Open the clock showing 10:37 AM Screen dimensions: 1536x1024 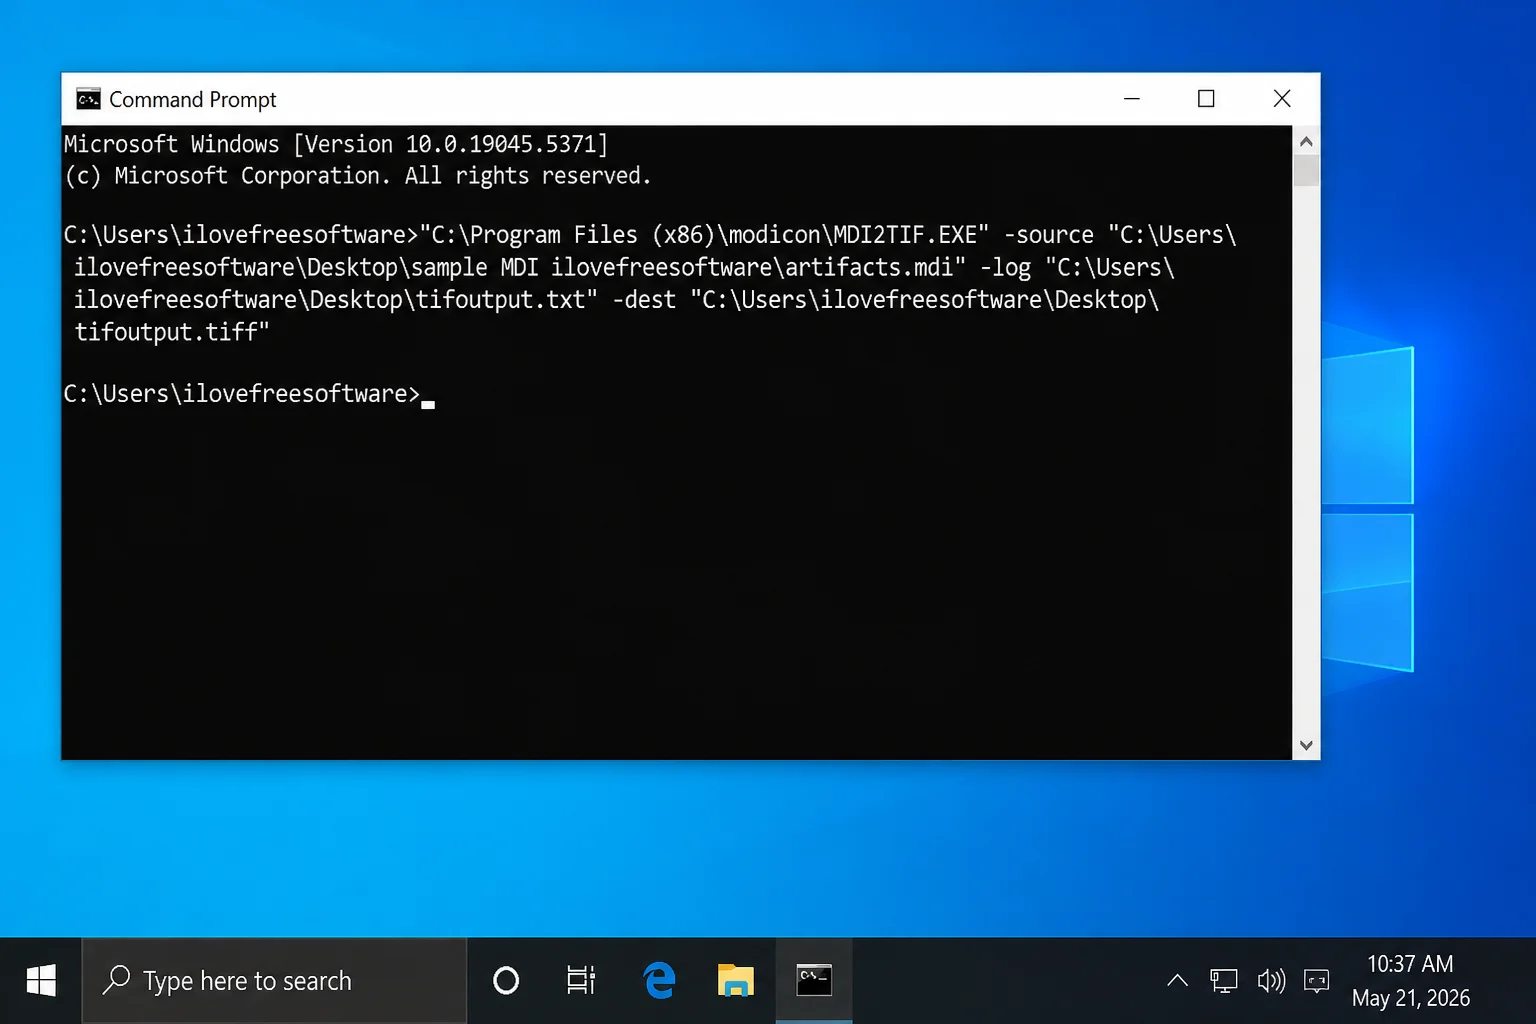point(1410,964)
